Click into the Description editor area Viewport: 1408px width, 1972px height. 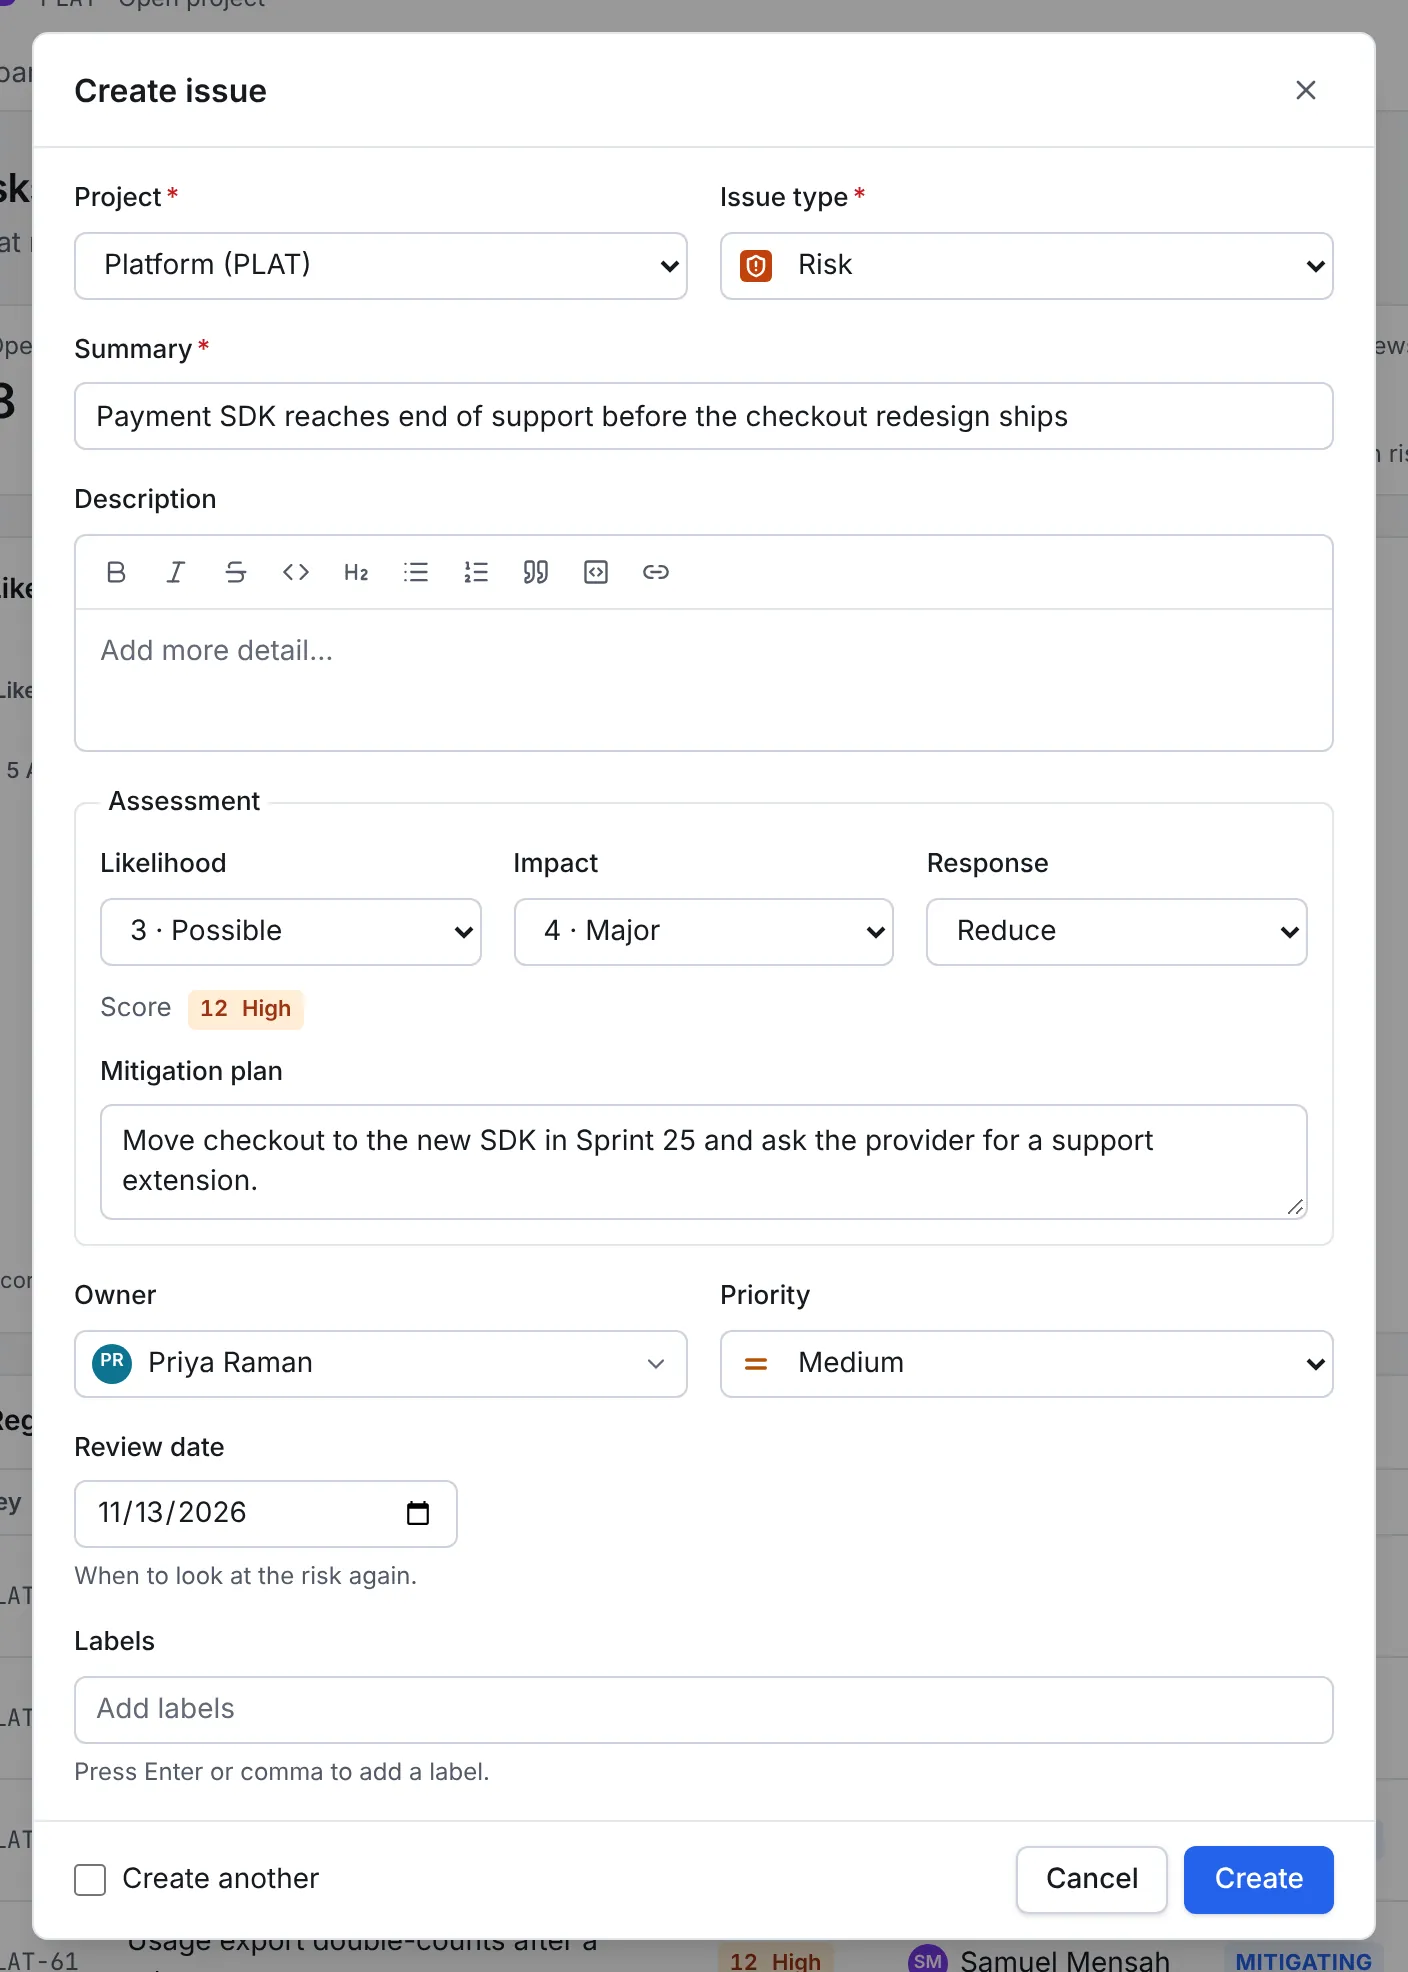pyautogui.click(x=704, y=680)
